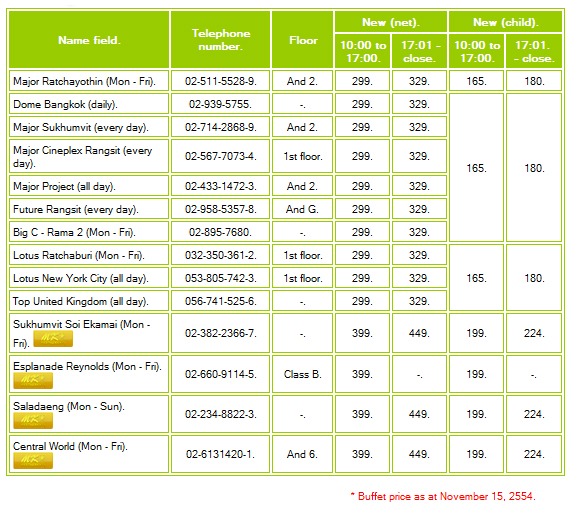Select the 'Floor' column header
This screenshot has height=519, width=573.
pos(303,40)
